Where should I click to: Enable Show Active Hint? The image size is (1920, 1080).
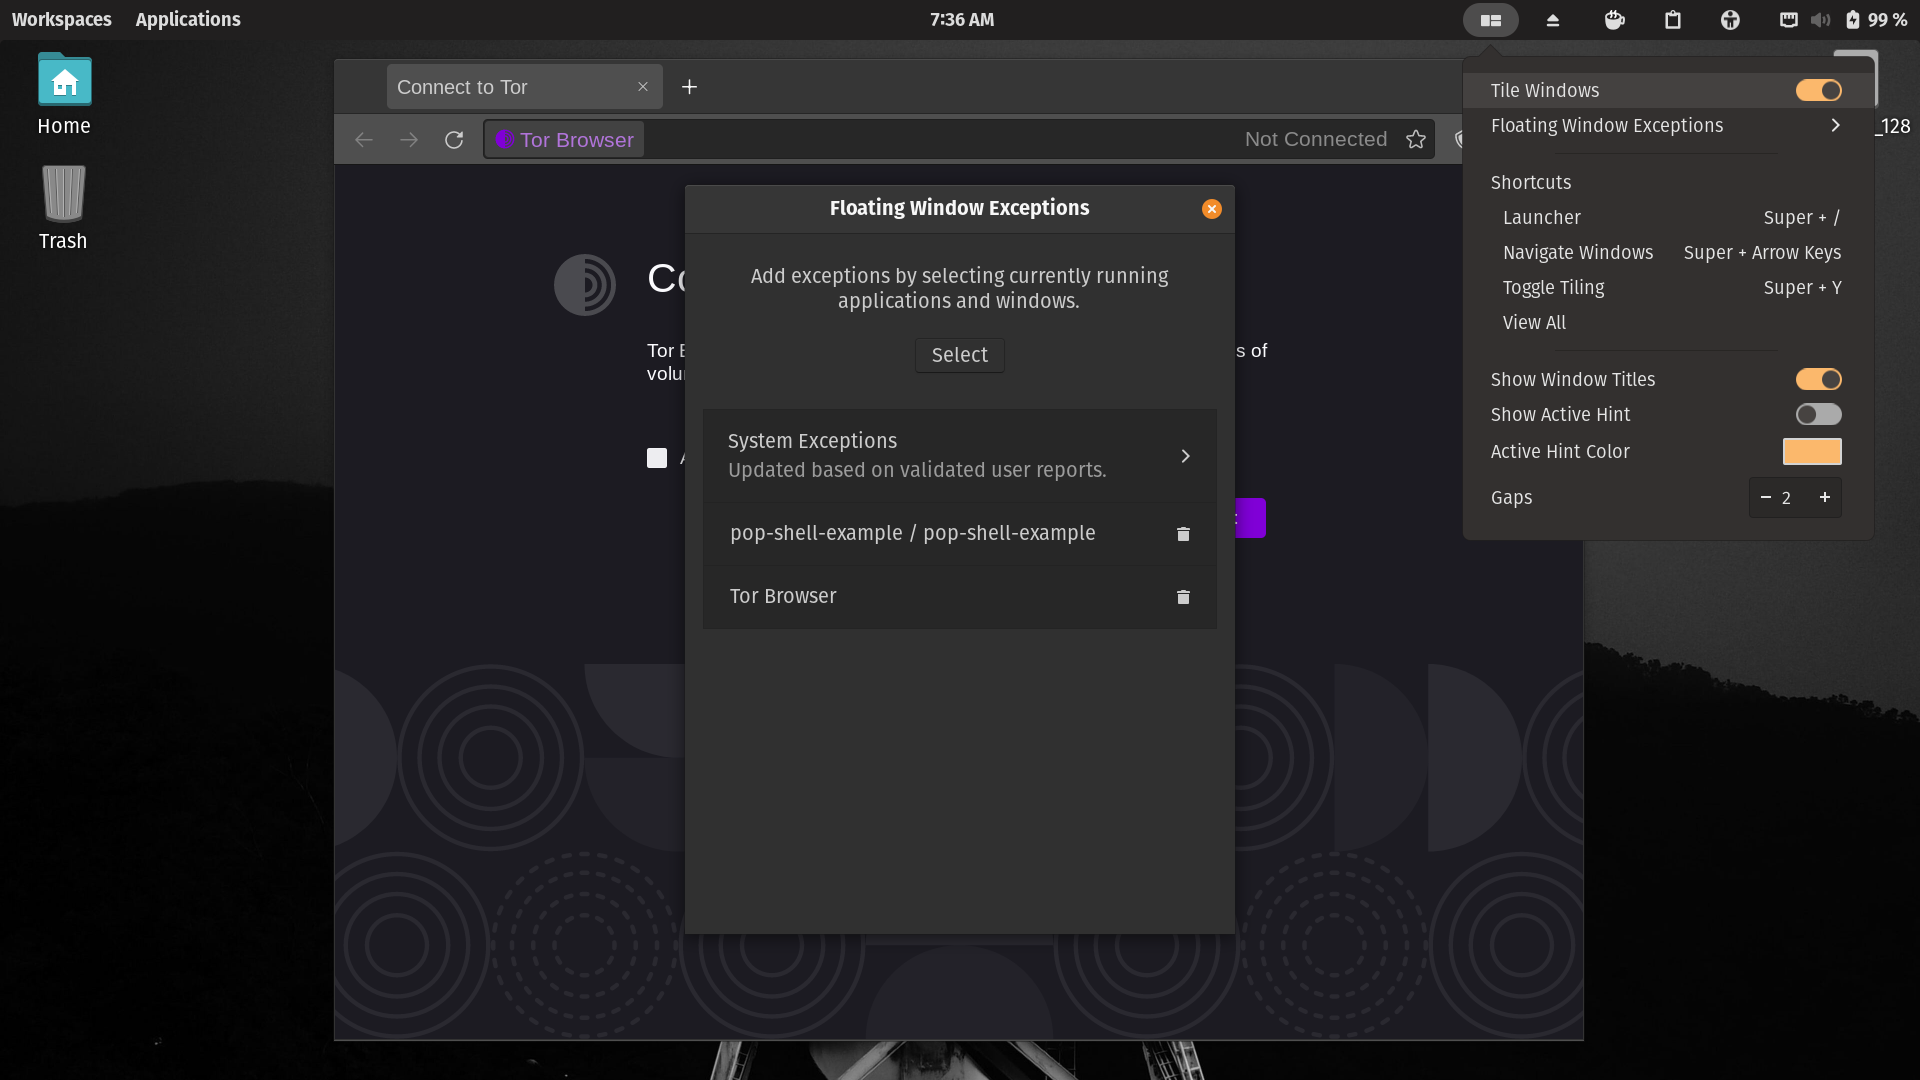pyautogui.click(x=1818, y=414)
